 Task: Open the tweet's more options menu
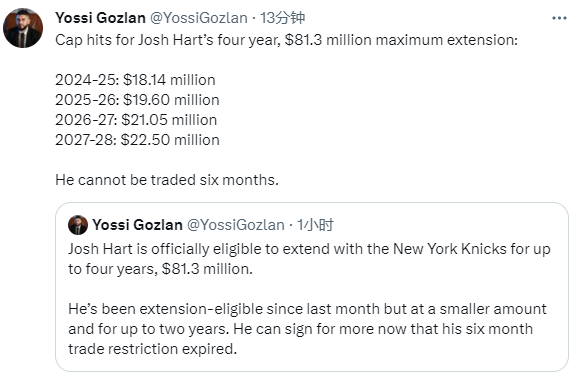pyautogui.click(x=559, y=18)
